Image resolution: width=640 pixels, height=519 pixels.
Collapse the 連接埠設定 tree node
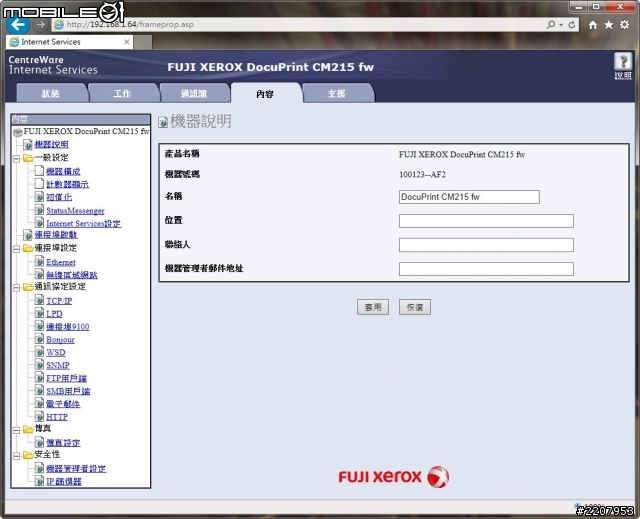click(16, 248)
